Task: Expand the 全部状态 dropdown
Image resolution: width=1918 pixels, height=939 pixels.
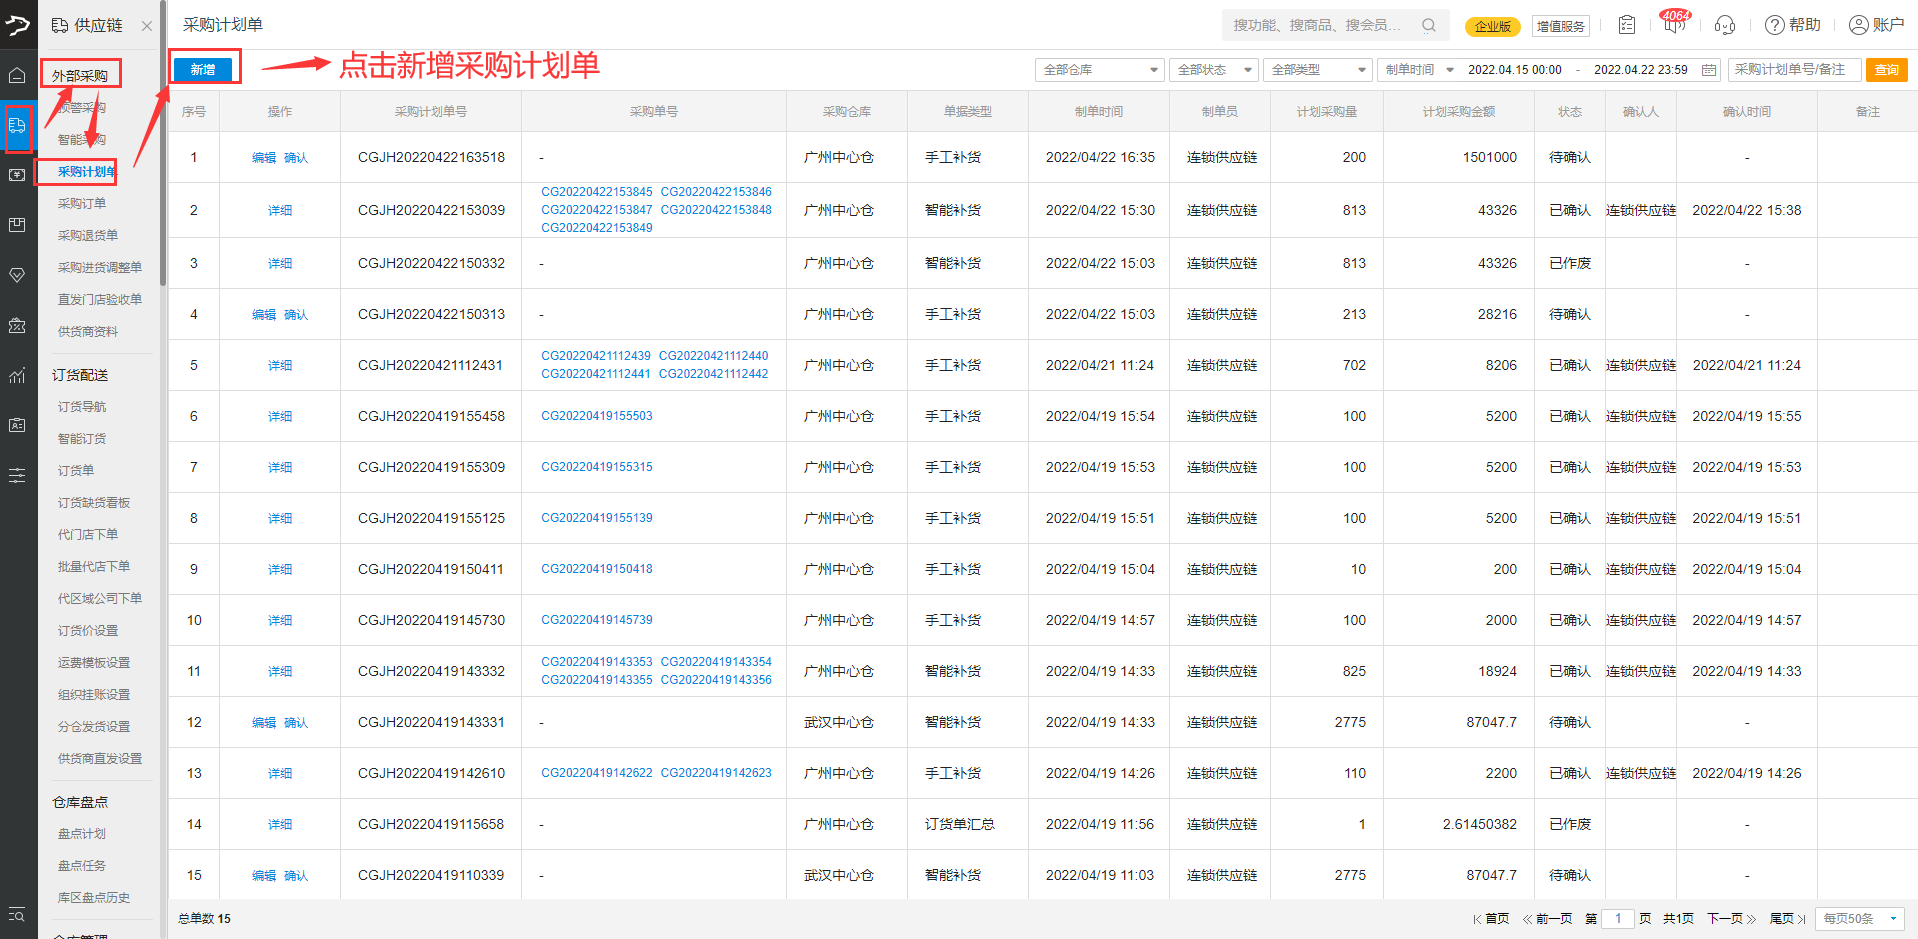Action: tap(1214, 70)
